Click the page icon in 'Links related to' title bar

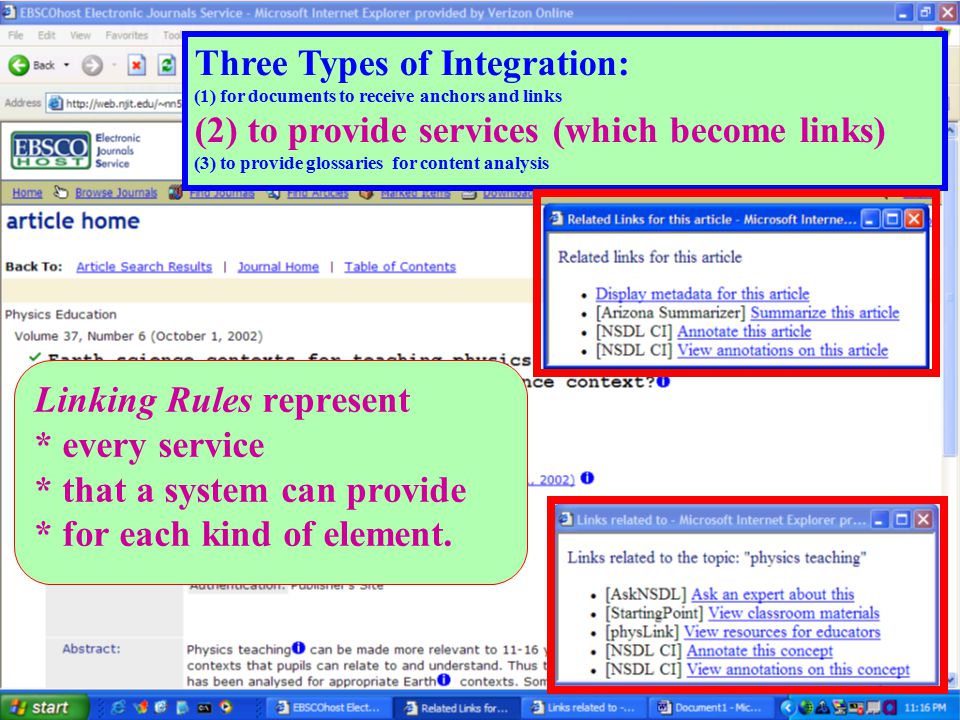click(x=566, y=520)
